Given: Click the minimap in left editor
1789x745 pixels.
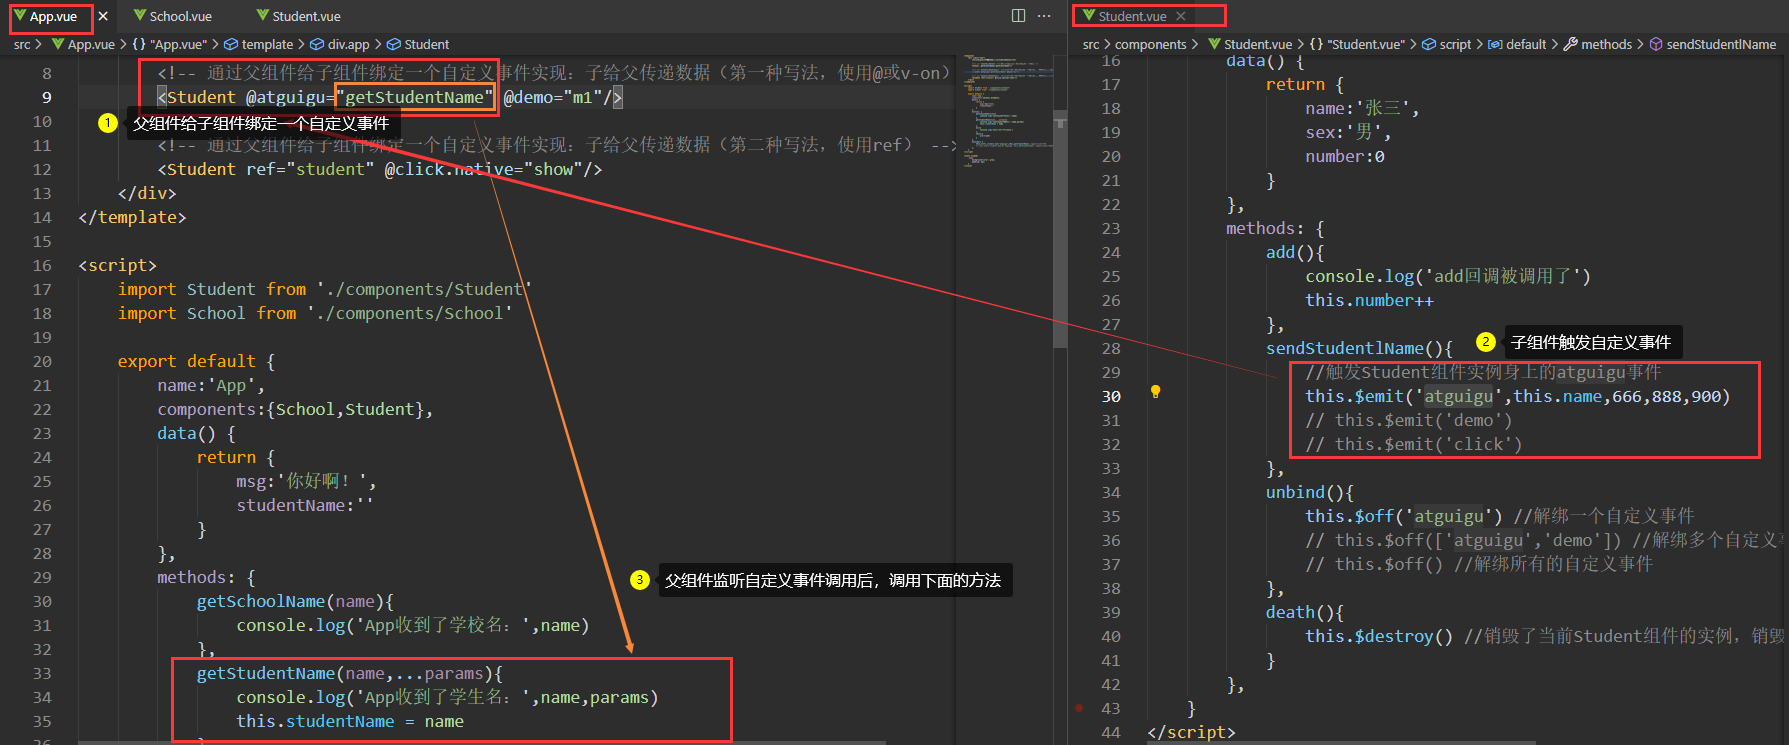Looking at the screenshot, I should point(1008,110).
